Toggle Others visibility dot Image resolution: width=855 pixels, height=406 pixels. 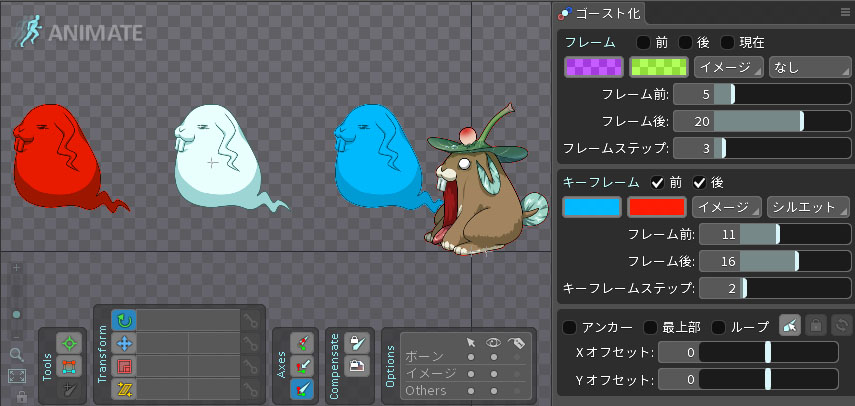493,391
